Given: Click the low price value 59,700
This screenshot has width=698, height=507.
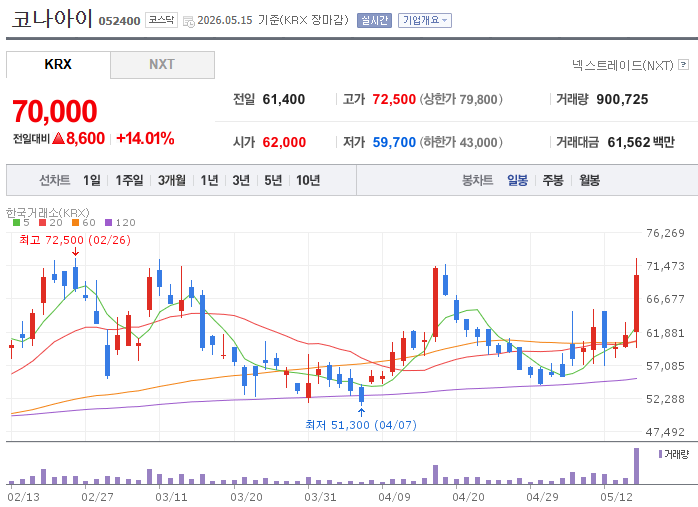Looking at the screenshot, I should tap(394, 142).
